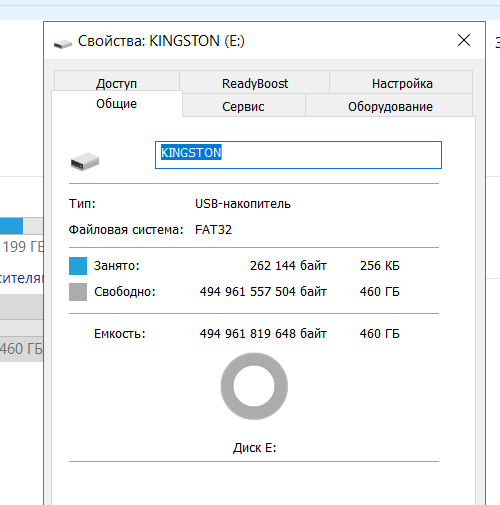The image size is (500, 505).
Task: Click the Тип label
Action: 82,203
